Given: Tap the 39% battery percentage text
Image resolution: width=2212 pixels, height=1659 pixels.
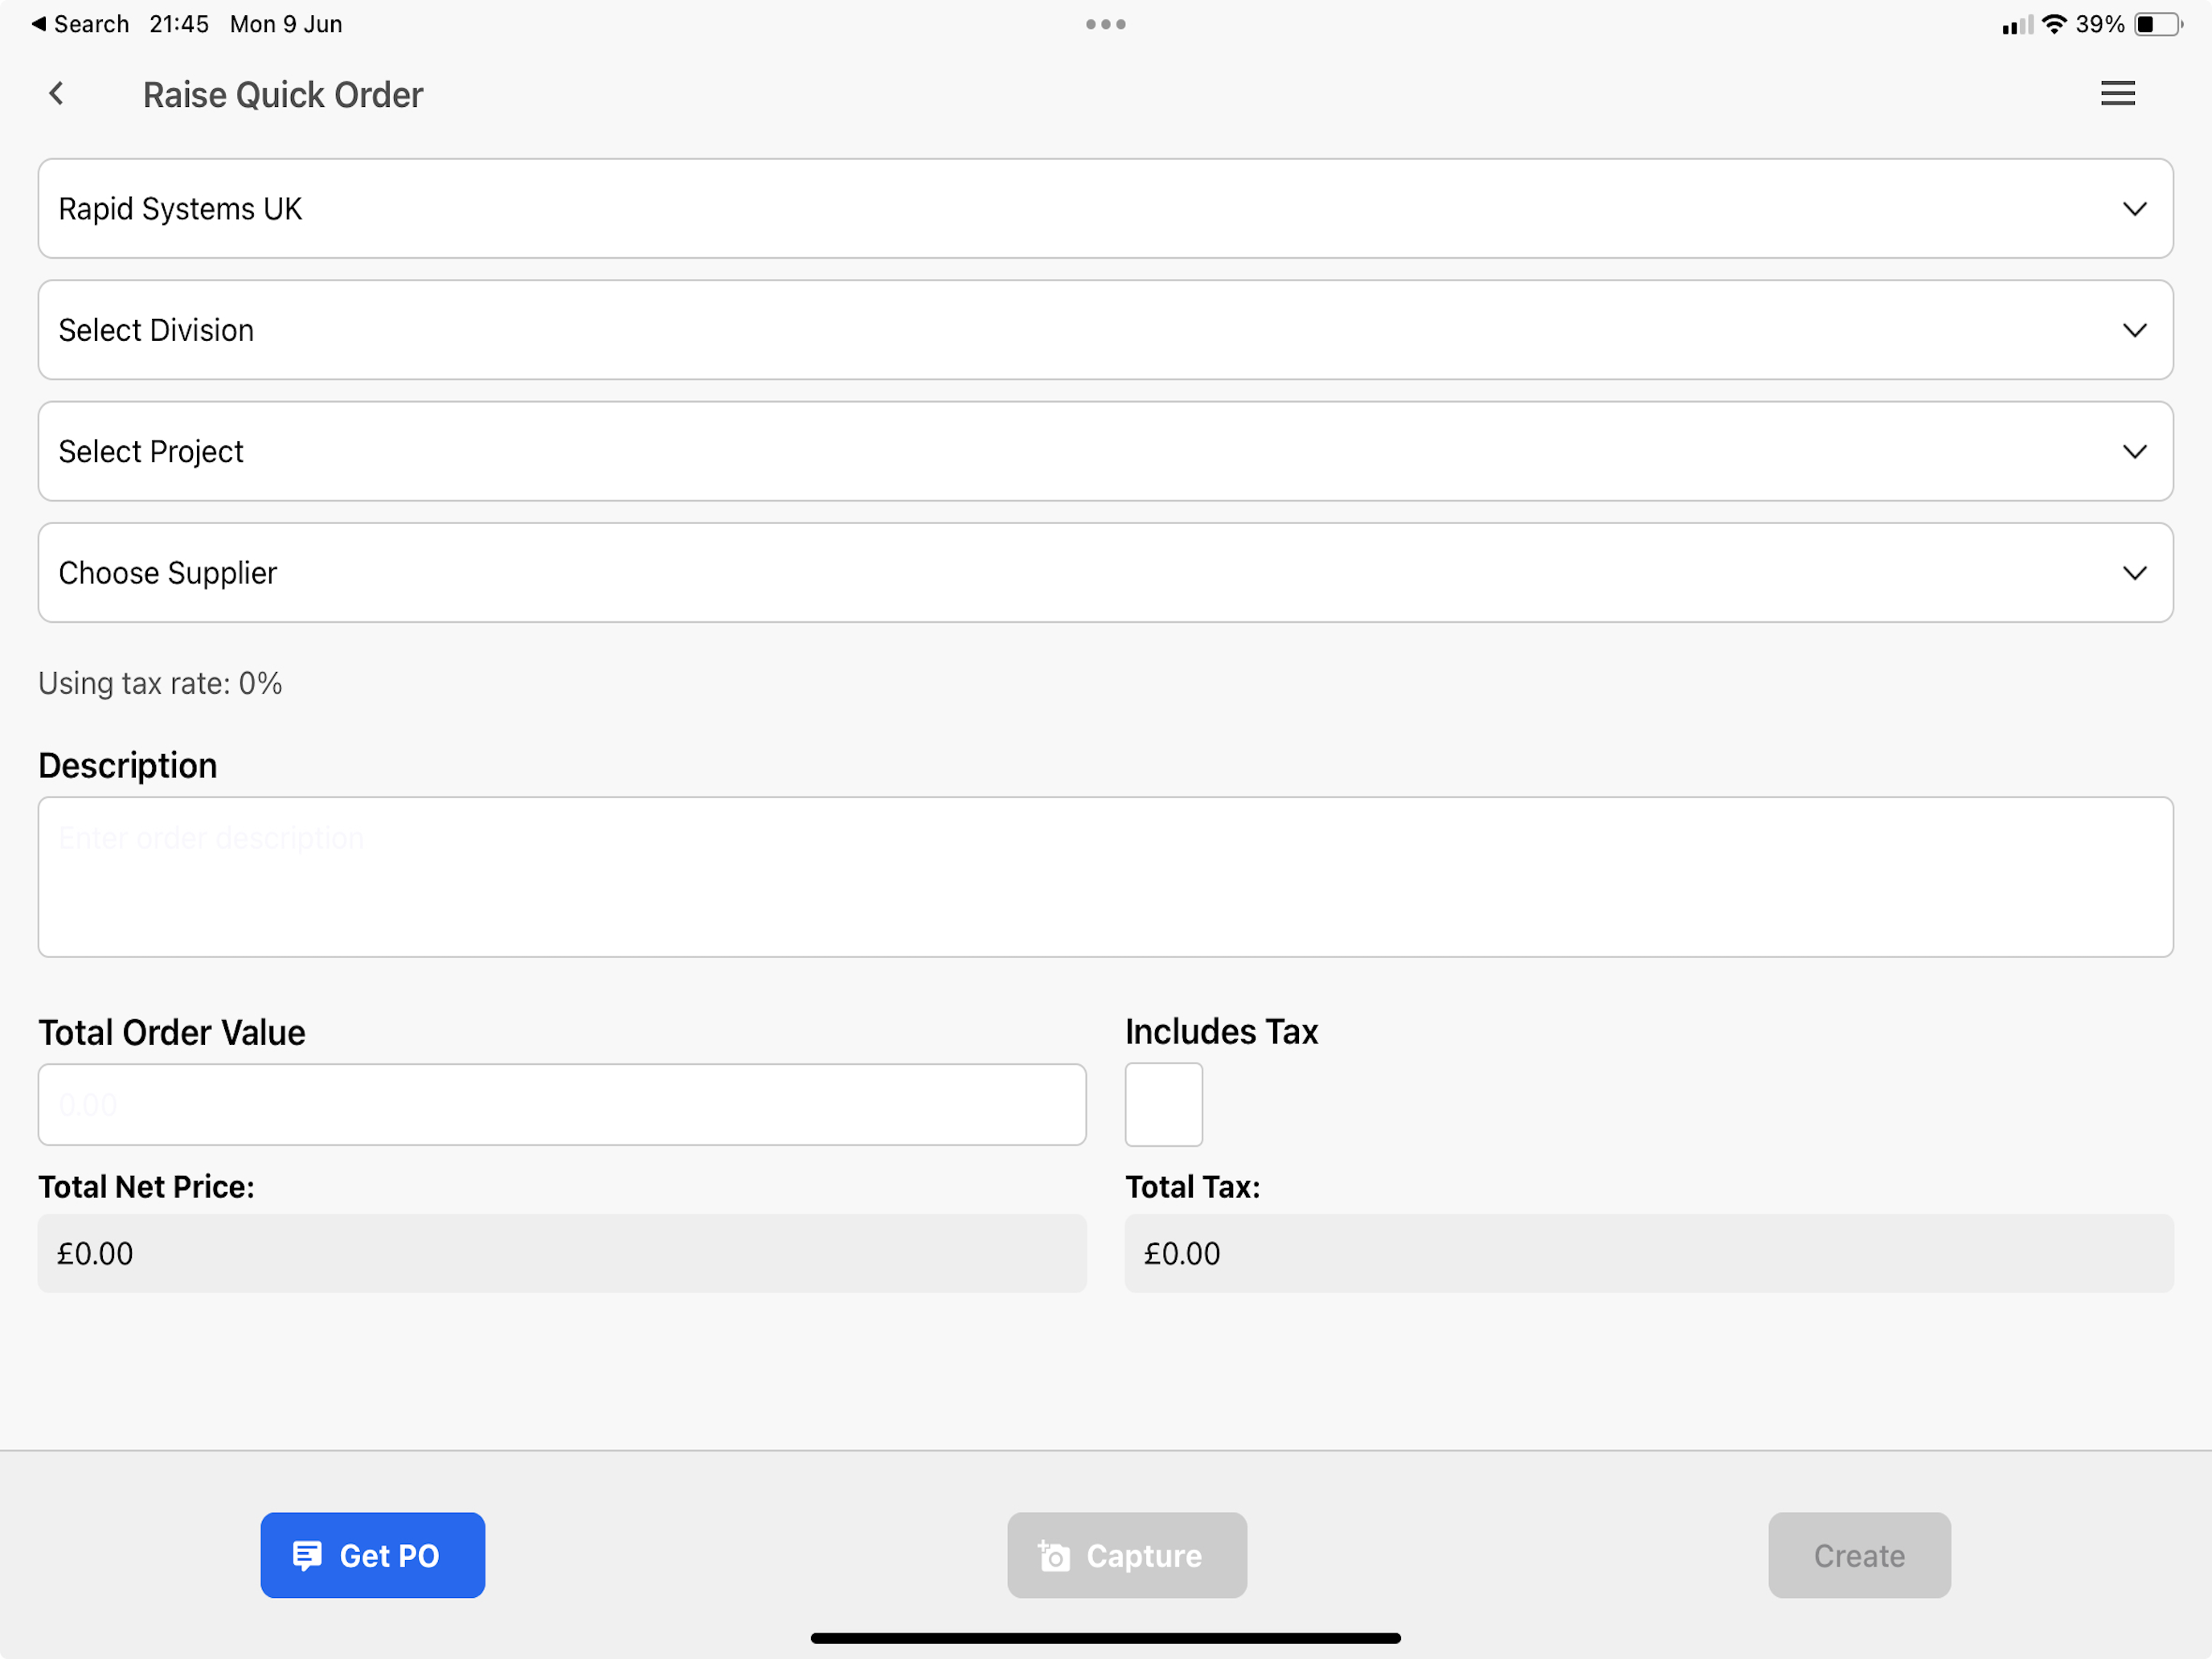Looking at the screenshot, I should (x=2100, y=24).
